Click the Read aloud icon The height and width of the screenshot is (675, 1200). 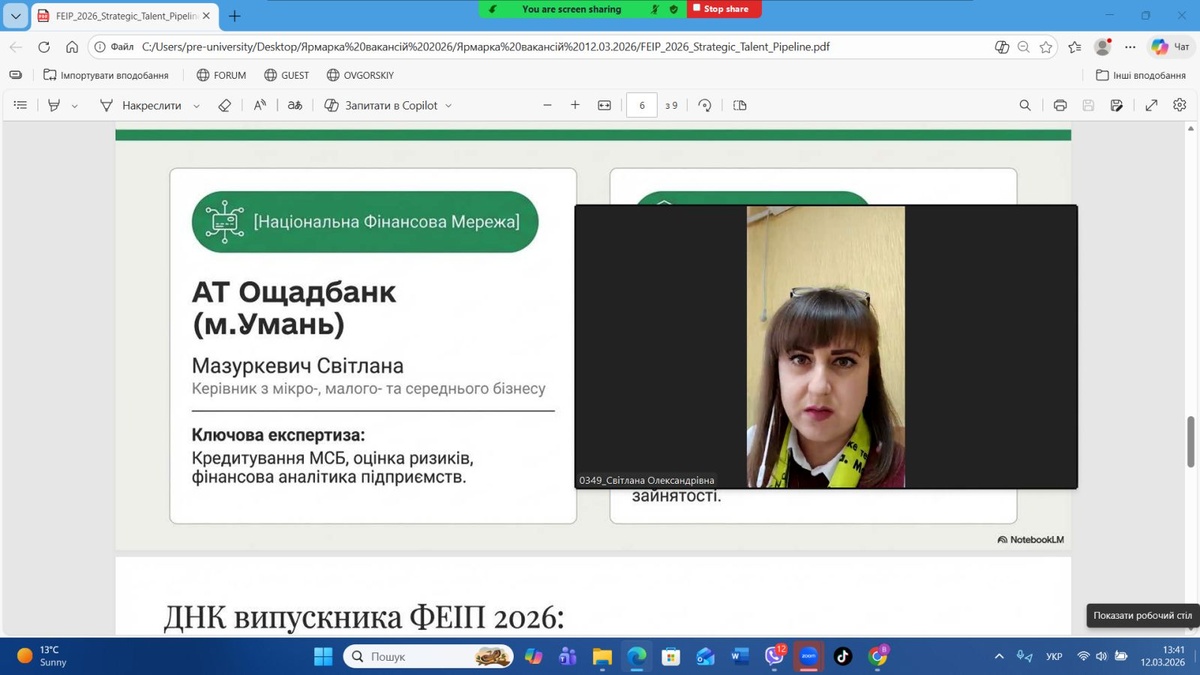coord(260,105)
